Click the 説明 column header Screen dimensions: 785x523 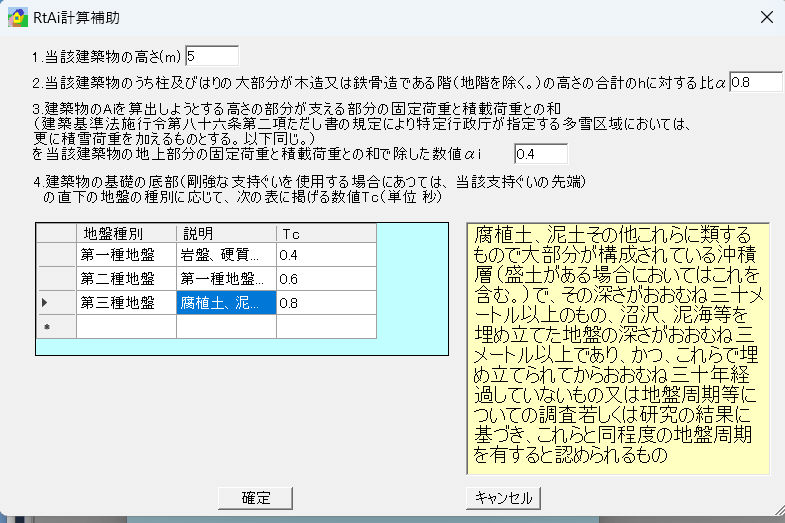click(226, 233)
